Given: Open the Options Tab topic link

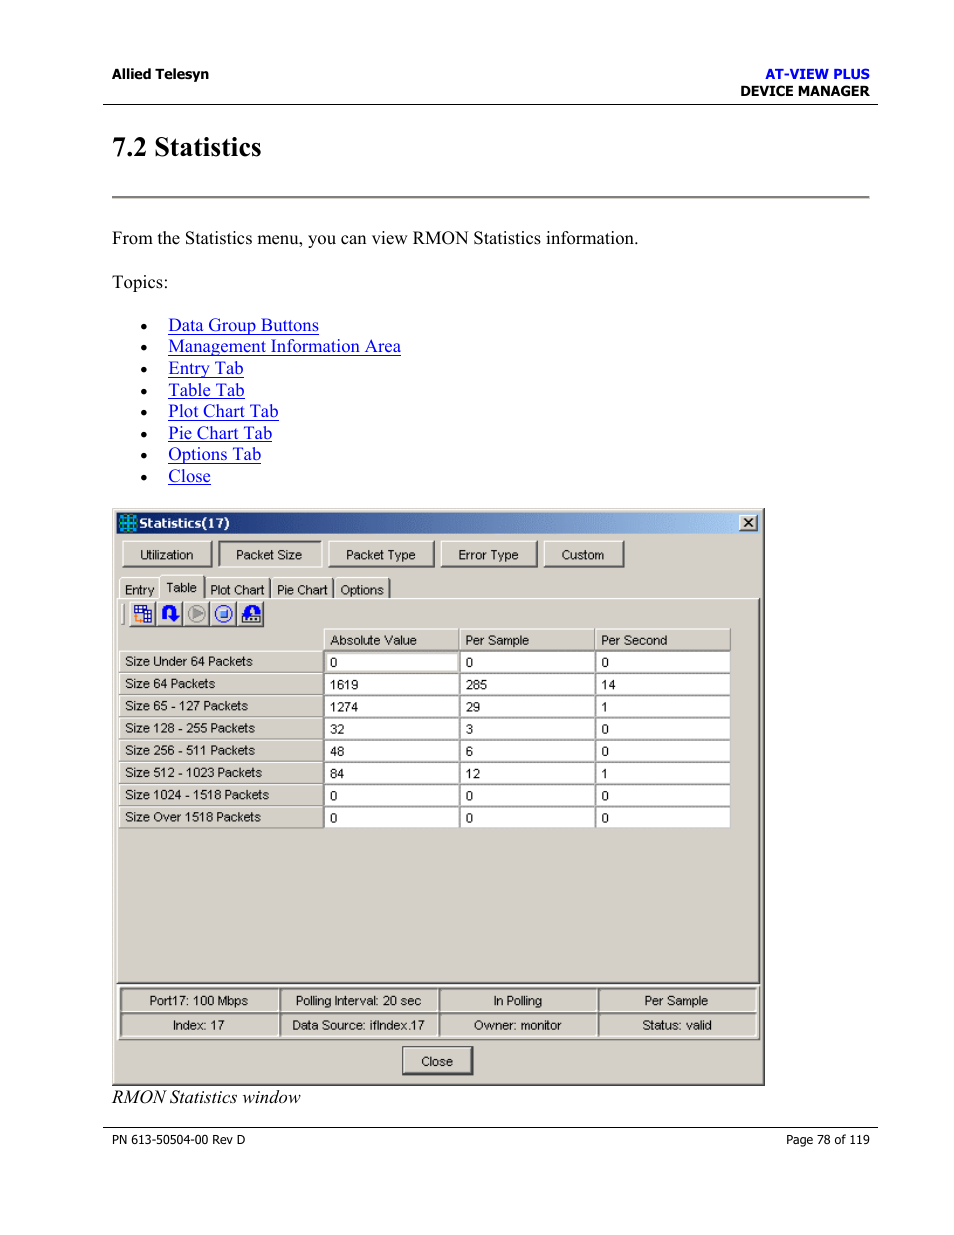Looking at the screenshot, I should coord(214,454).
